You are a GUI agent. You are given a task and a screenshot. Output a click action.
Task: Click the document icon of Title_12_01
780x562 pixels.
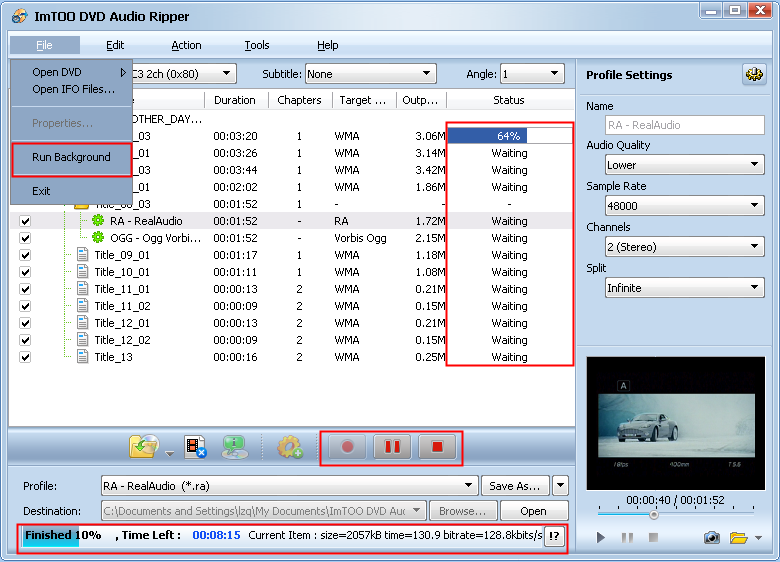click(83, 322)
